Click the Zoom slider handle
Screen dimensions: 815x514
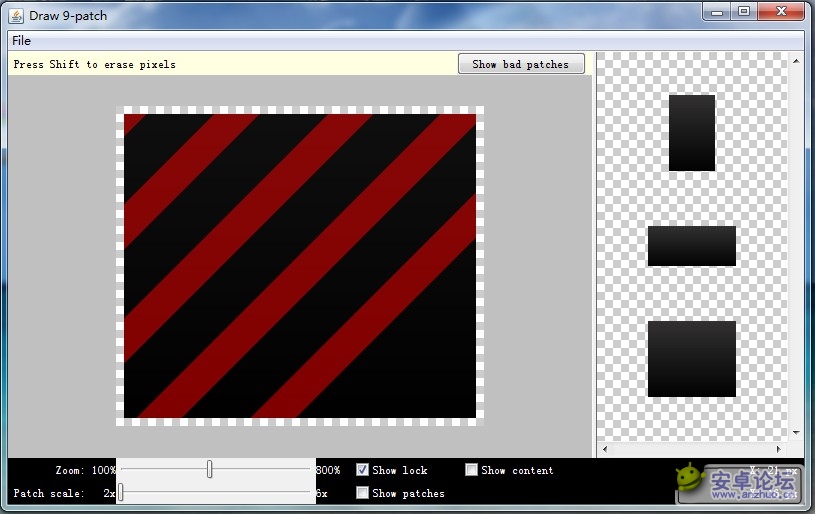pos(209,469)
